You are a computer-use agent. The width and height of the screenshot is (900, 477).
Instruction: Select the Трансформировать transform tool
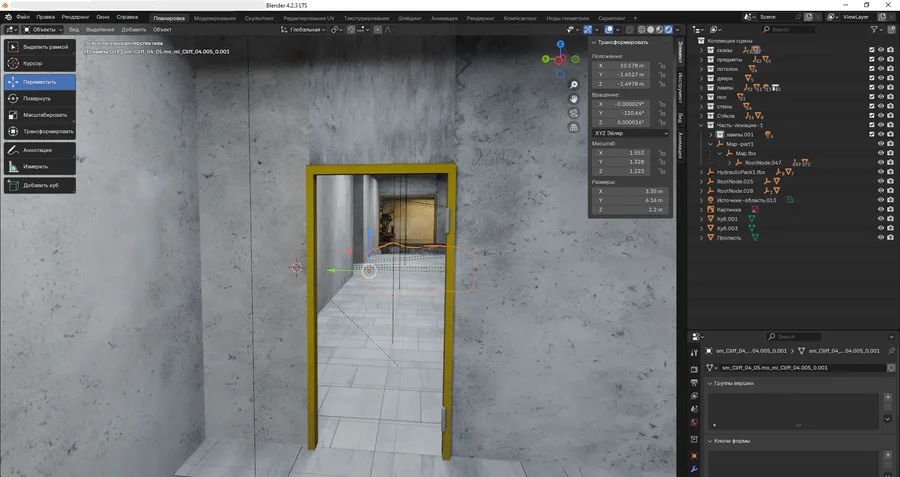coord(40,131)
